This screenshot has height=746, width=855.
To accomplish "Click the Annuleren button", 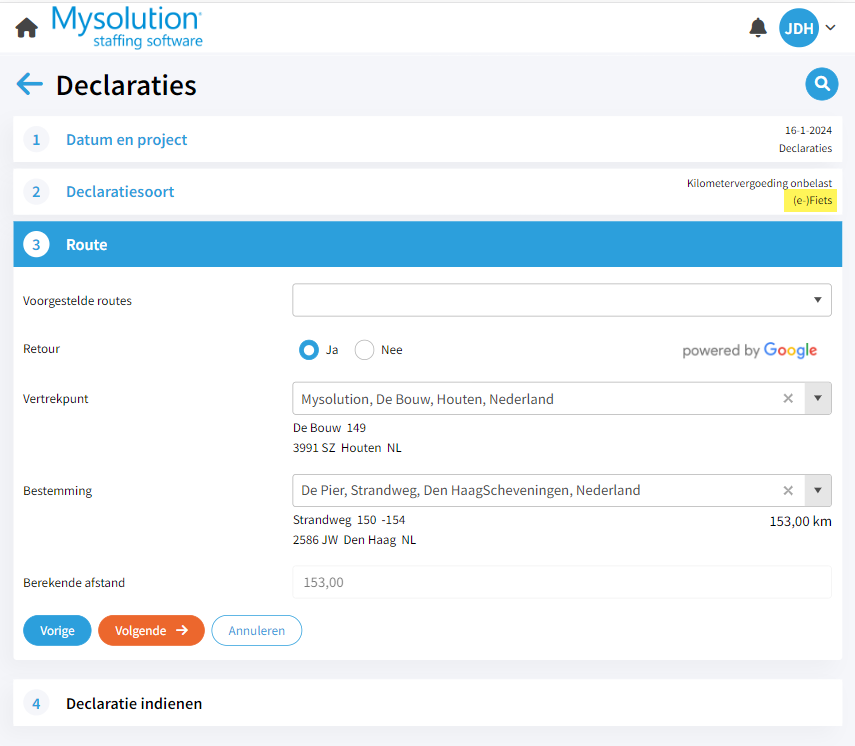I will point(256,631).
